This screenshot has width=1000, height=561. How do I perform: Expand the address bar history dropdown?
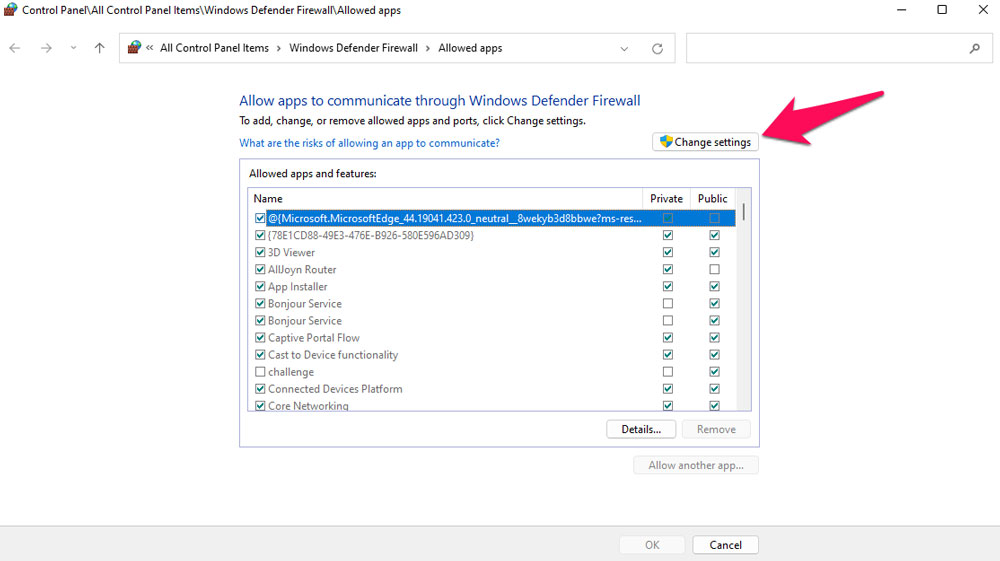pyautogui.click(x=624, y=48)
